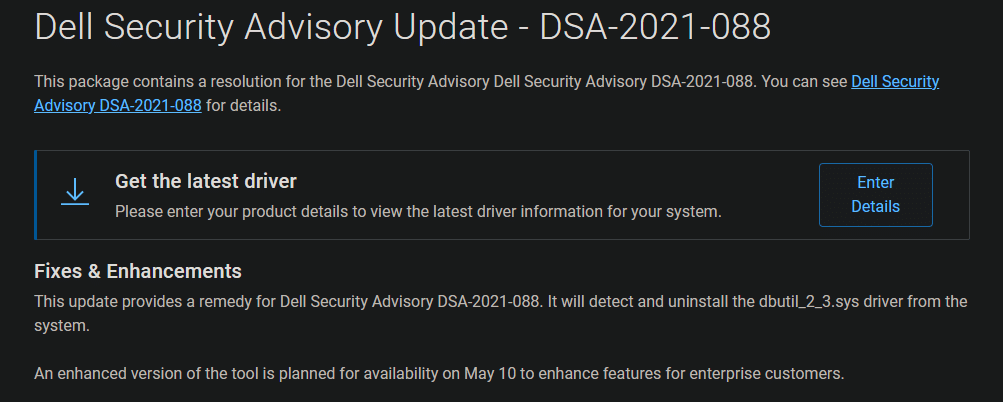
Task: Click the blue accent bar of driver banner
Action: [x=36, y=195]
